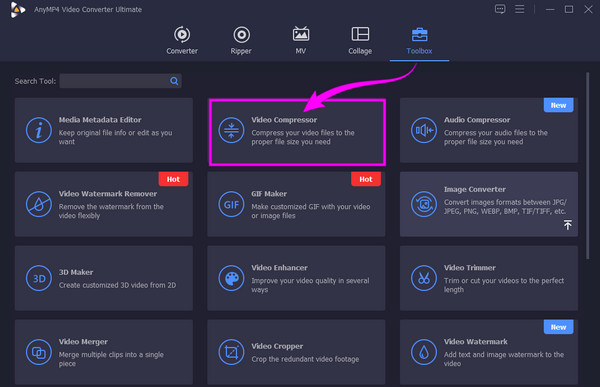Click the Video Watermark Remover icon
Viewport: 600px width, 387px height.
coord(39,204)
